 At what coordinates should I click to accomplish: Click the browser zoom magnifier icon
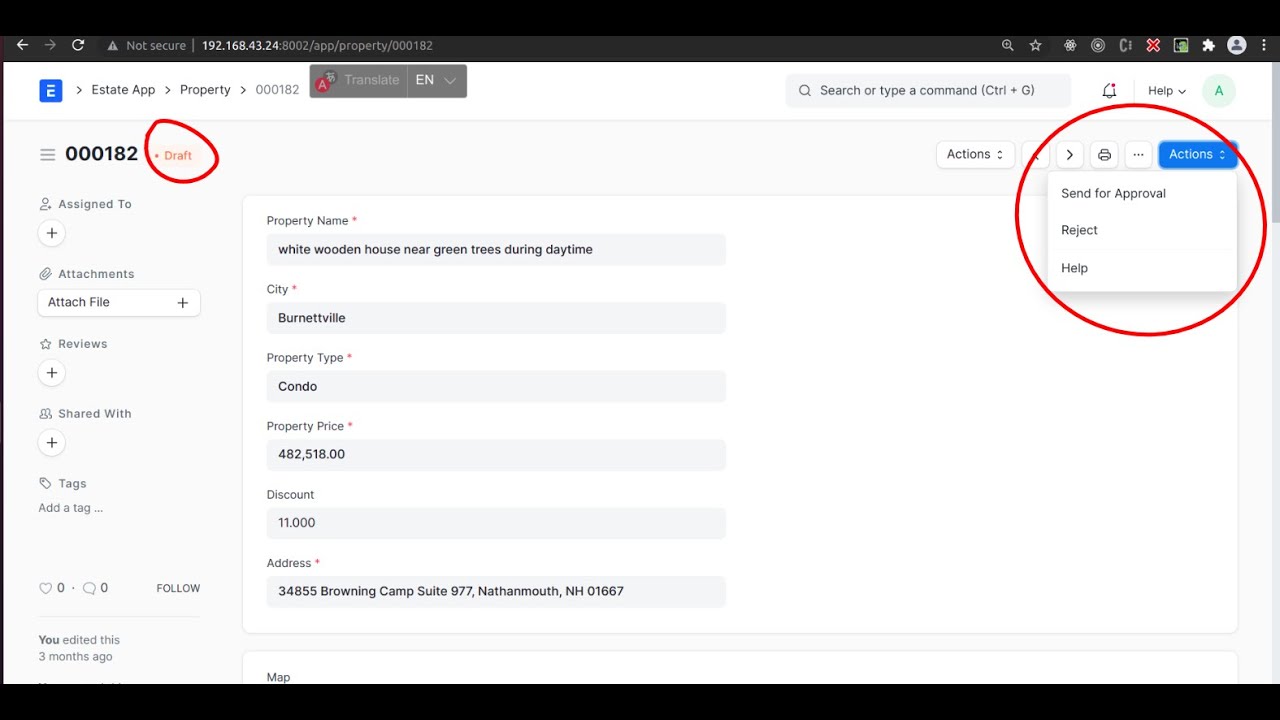click(1008, 45)
